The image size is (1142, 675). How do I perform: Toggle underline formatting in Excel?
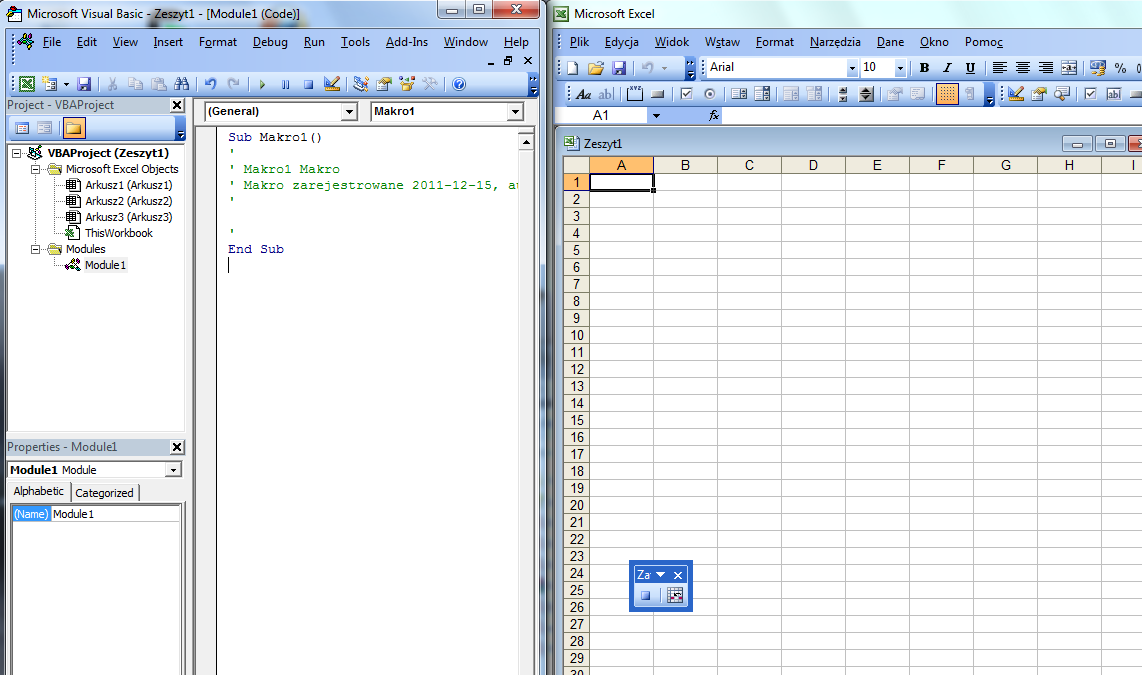971,68
